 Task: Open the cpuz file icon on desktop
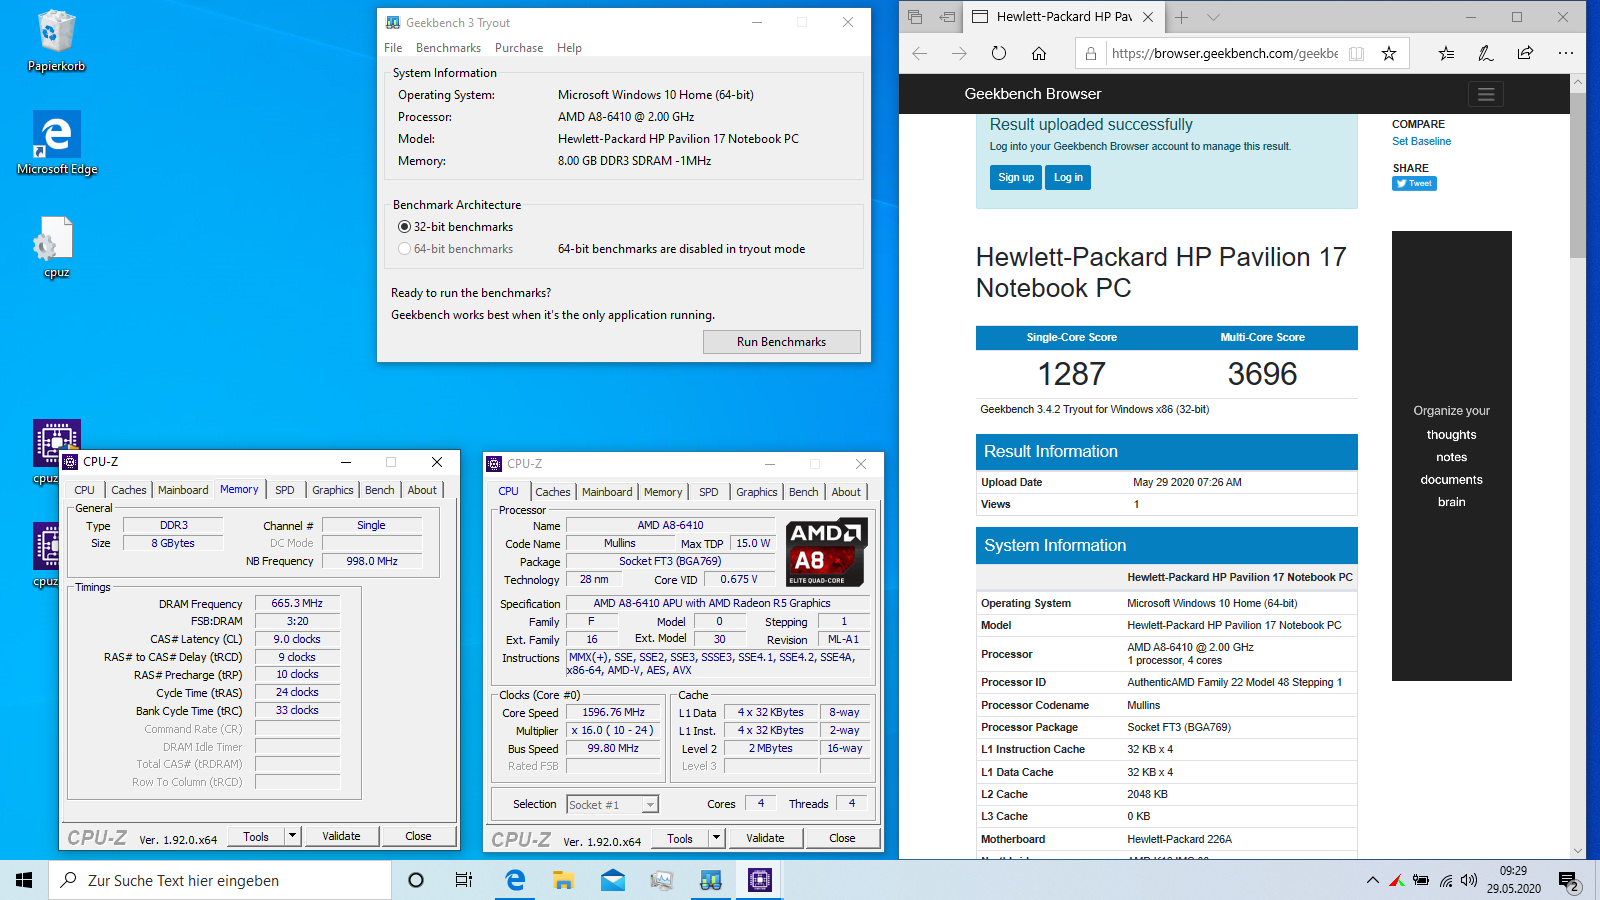[x=56, y=247]
